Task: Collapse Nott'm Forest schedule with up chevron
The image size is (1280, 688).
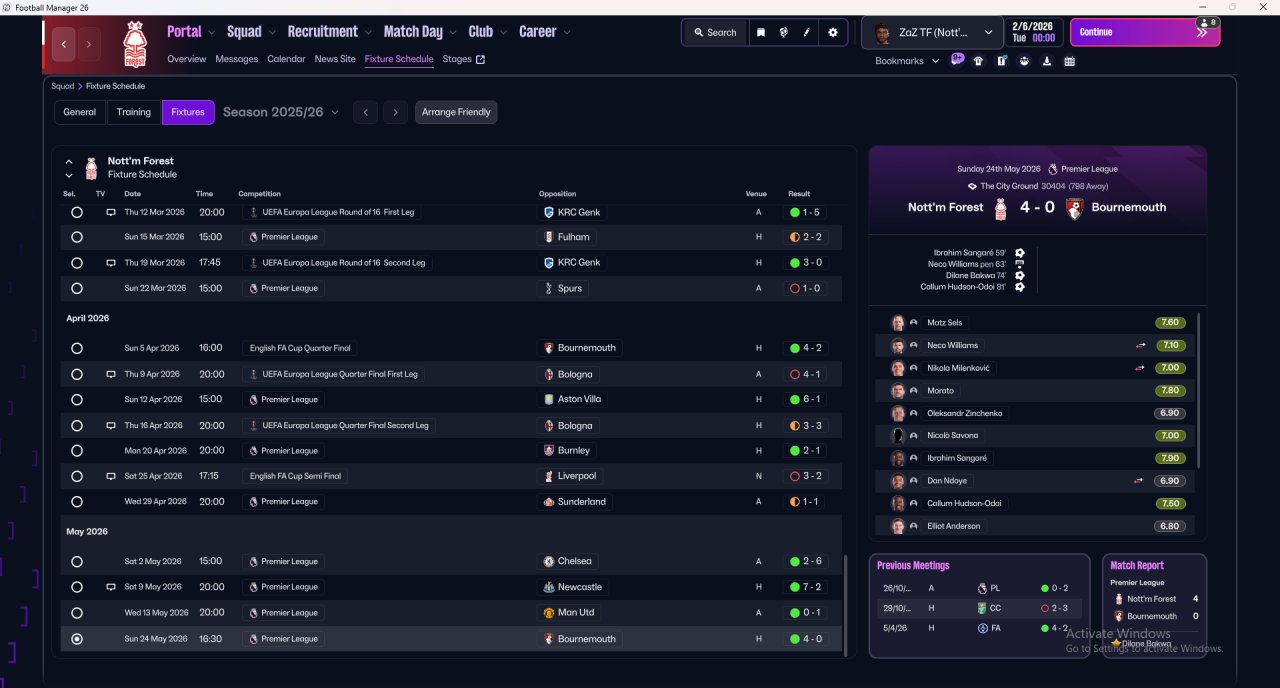Action: pos(69,161)
